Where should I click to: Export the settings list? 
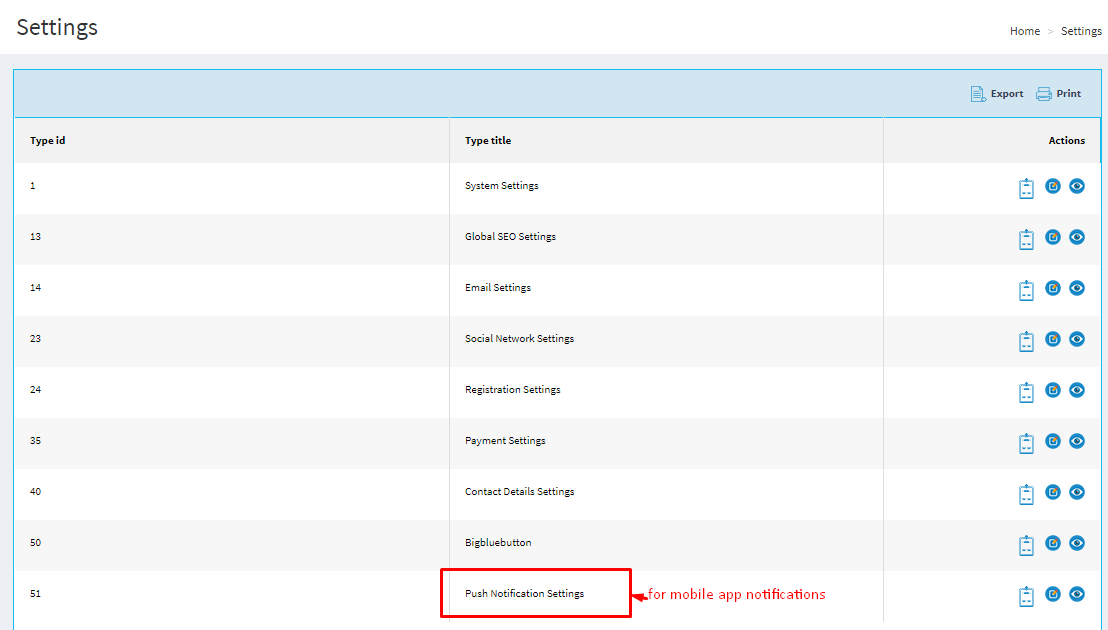tap(997, 94)
